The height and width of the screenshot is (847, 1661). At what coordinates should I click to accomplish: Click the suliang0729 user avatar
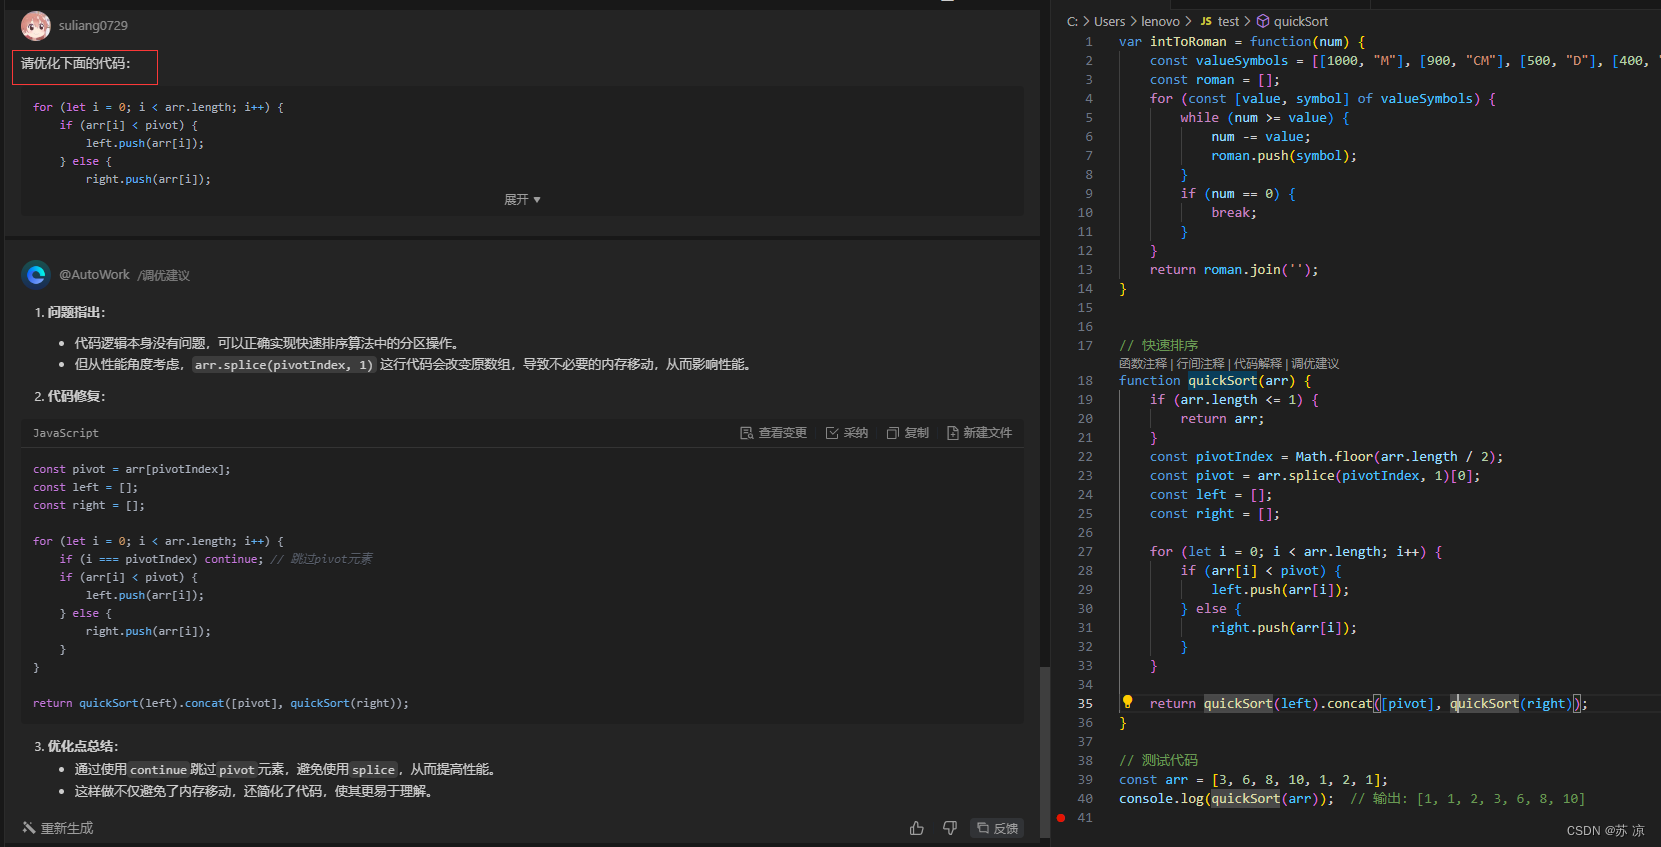click(x=36, y=25)
